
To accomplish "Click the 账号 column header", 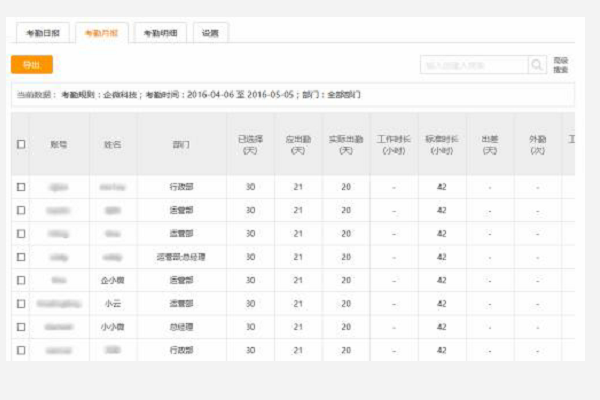I will [59, 144].
